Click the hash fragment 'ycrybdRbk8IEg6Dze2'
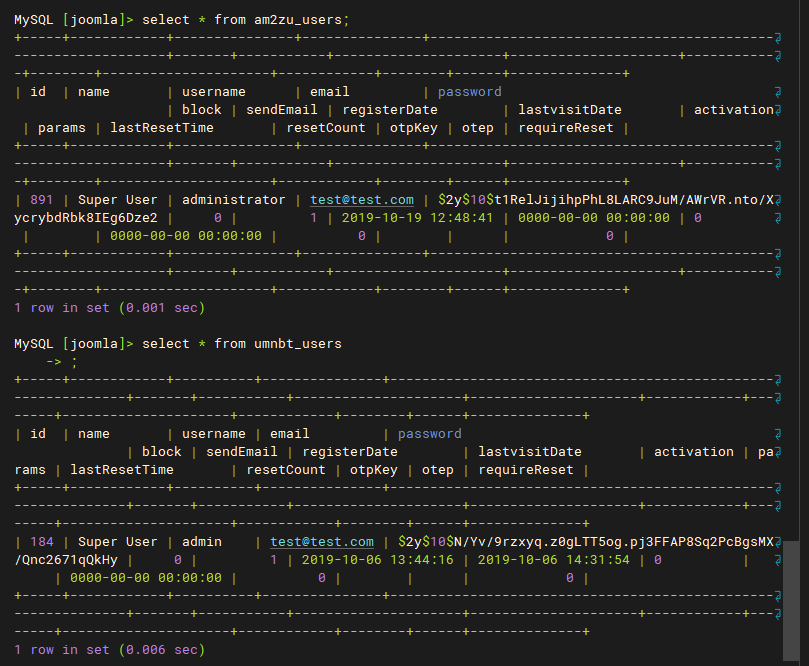 (x=86, y=218)
